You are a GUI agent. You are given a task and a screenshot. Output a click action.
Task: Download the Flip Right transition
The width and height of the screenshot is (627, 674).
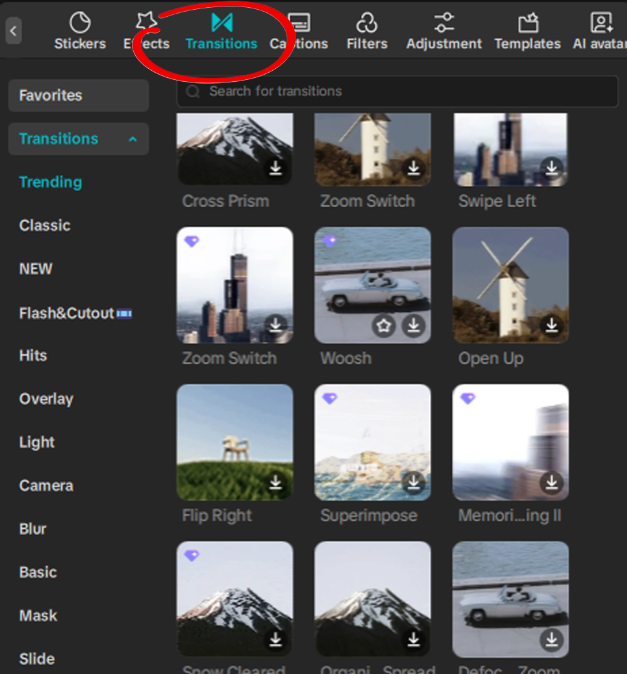point(275,483)
